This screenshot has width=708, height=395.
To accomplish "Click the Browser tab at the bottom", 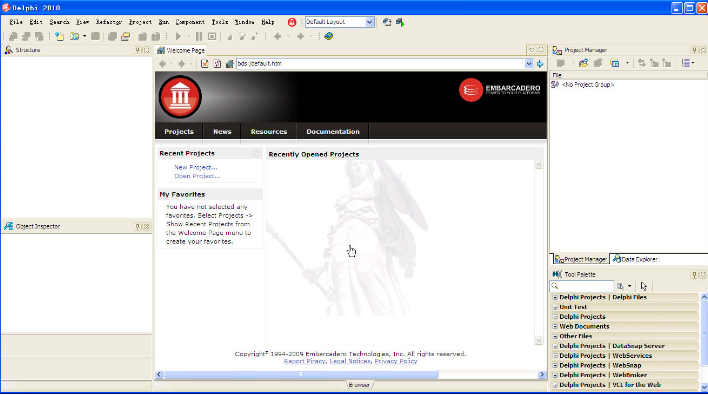I will [359, 385].
